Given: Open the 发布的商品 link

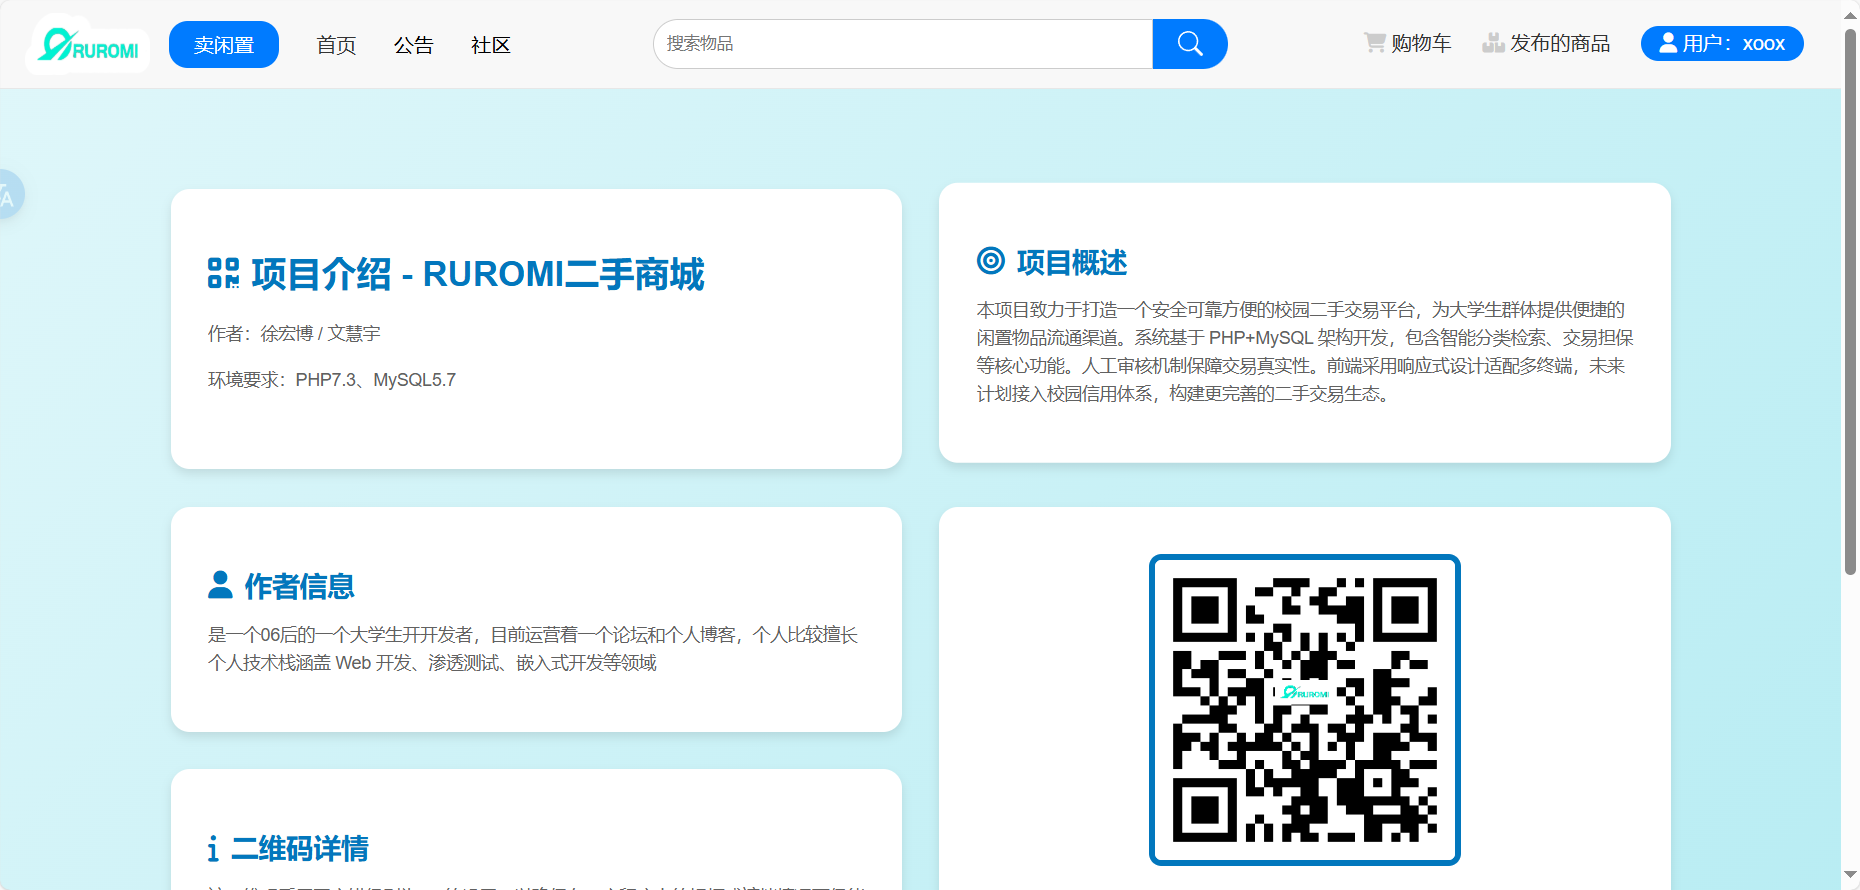Looking at the screenshot, I should tap(1560, 43).
